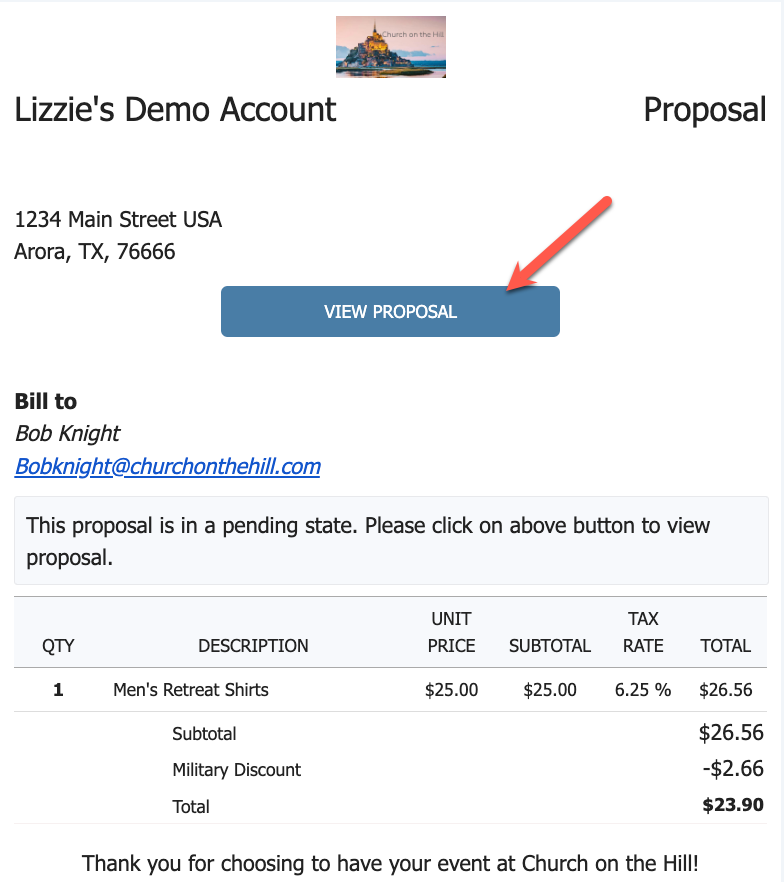
Task: Click the VIEW PROPOSAL button
Action: click(390, 312)
